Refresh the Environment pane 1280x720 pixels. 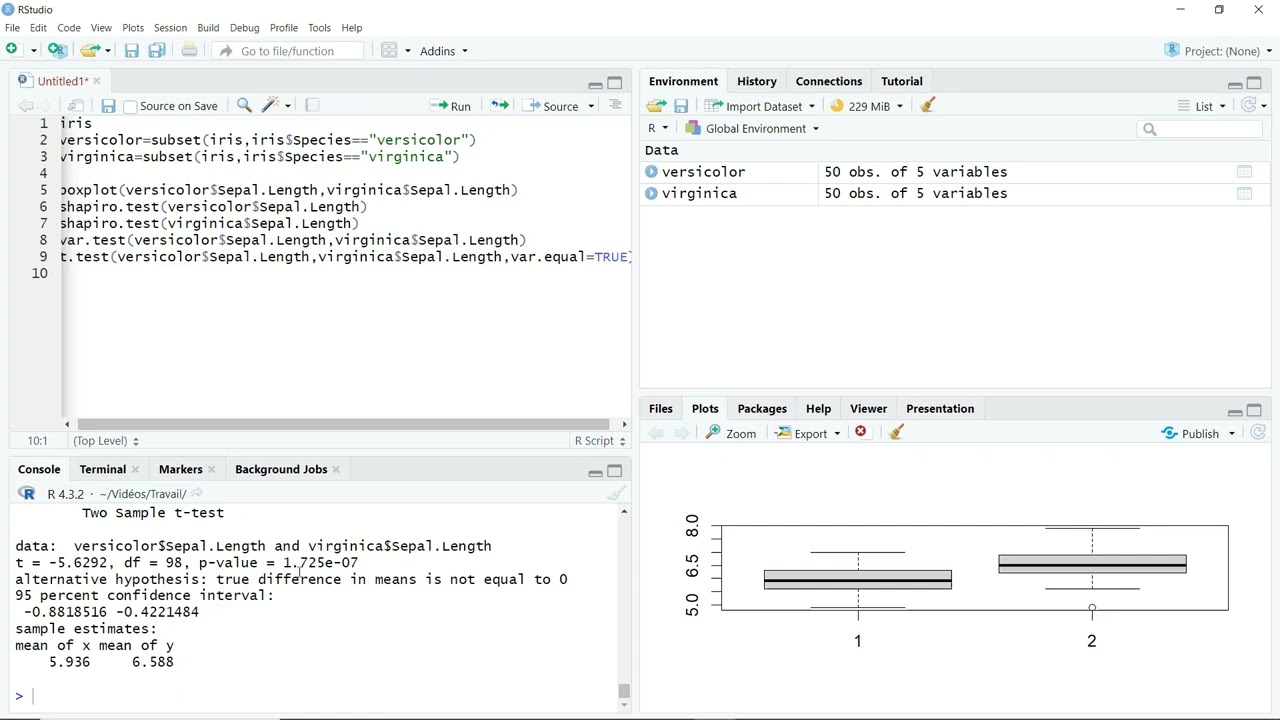[1249, 105]
